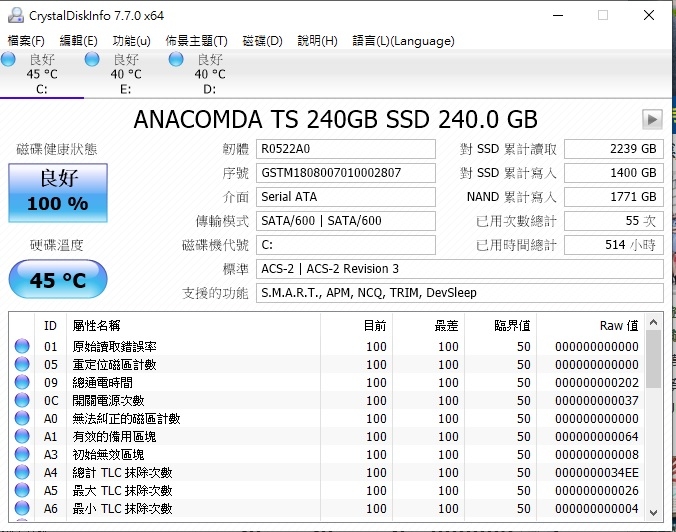The width and height of the screenshot is (676, 532).
Task: Select the D: drive tab
Action: [x=210, y=74]
